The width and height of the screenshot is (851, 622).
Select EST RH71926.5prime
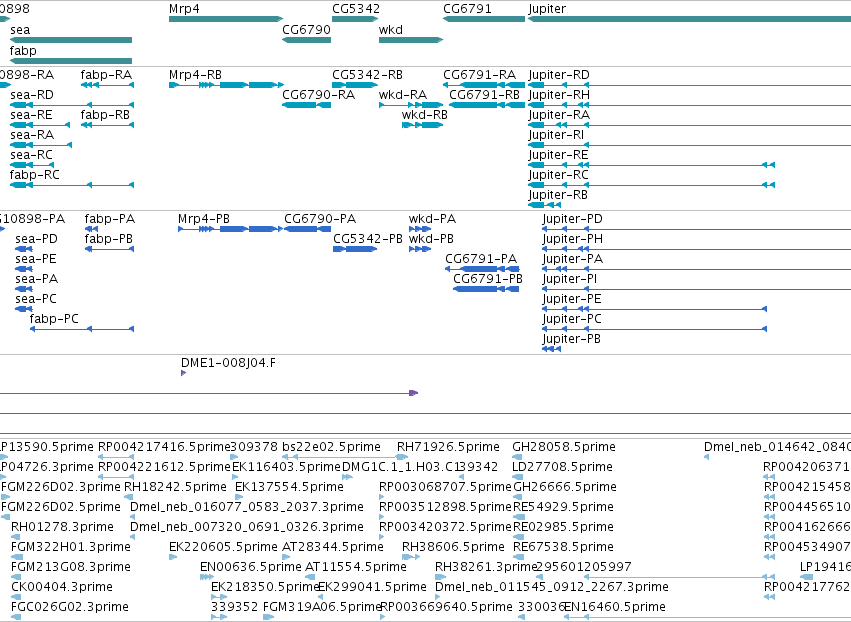pyautogui.click(x=448, y=447)
